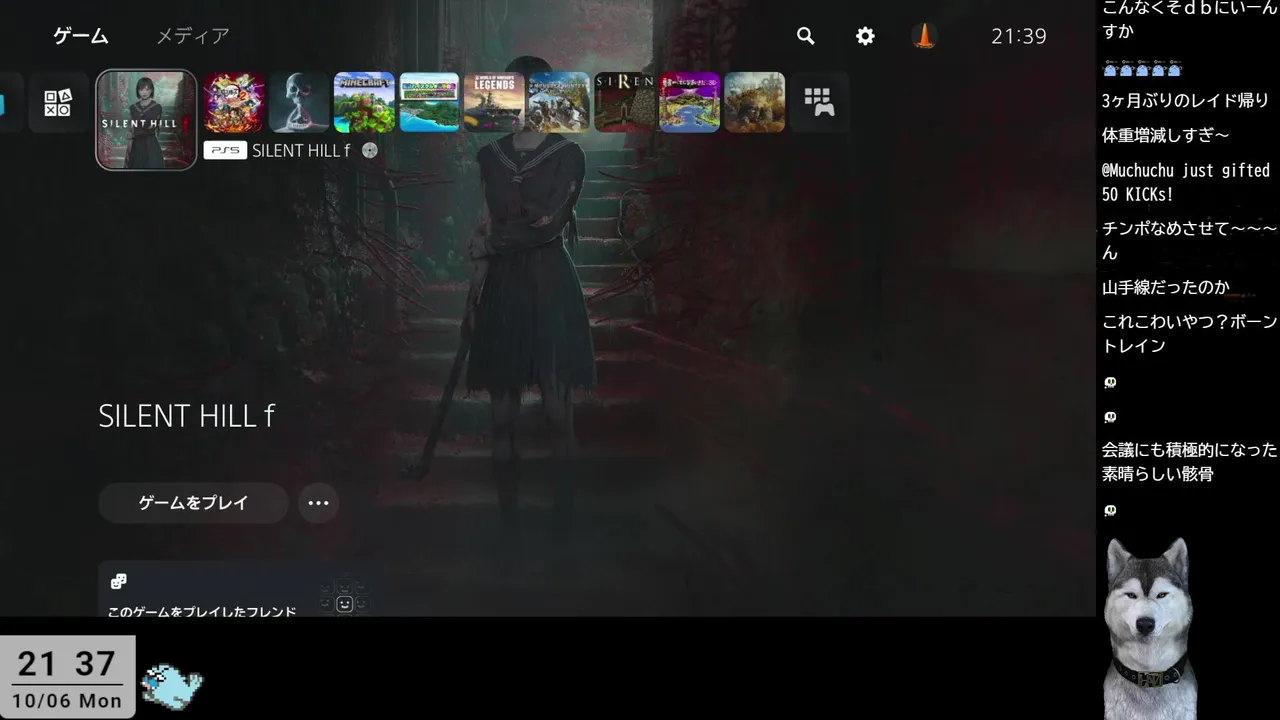Click the ゲームをプレイ button
Screen dimensions: 1280x720
[193, 503]
